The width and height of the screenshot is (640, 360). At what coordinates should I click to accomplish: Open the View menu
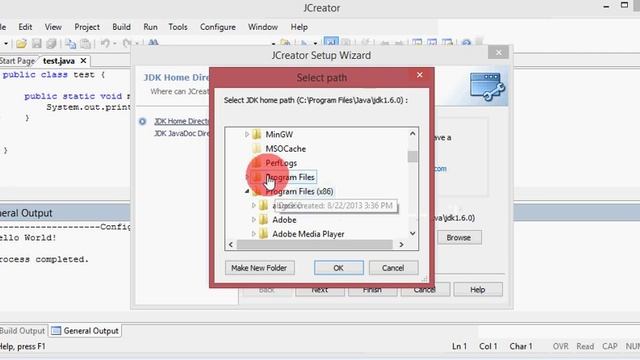point(53,27)
